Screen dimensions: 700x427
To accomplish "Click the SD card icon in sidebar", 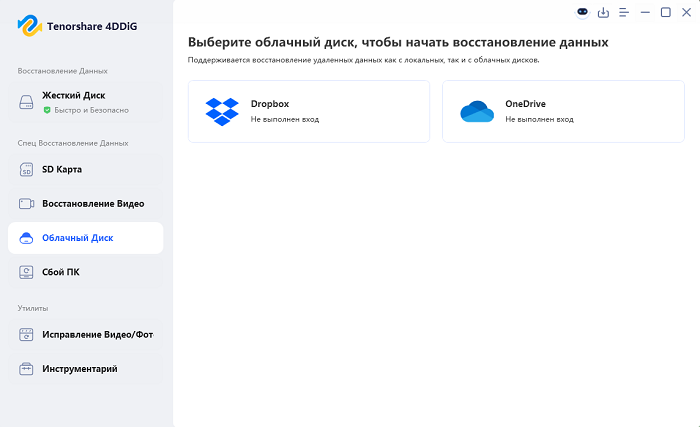I will 26,169.
